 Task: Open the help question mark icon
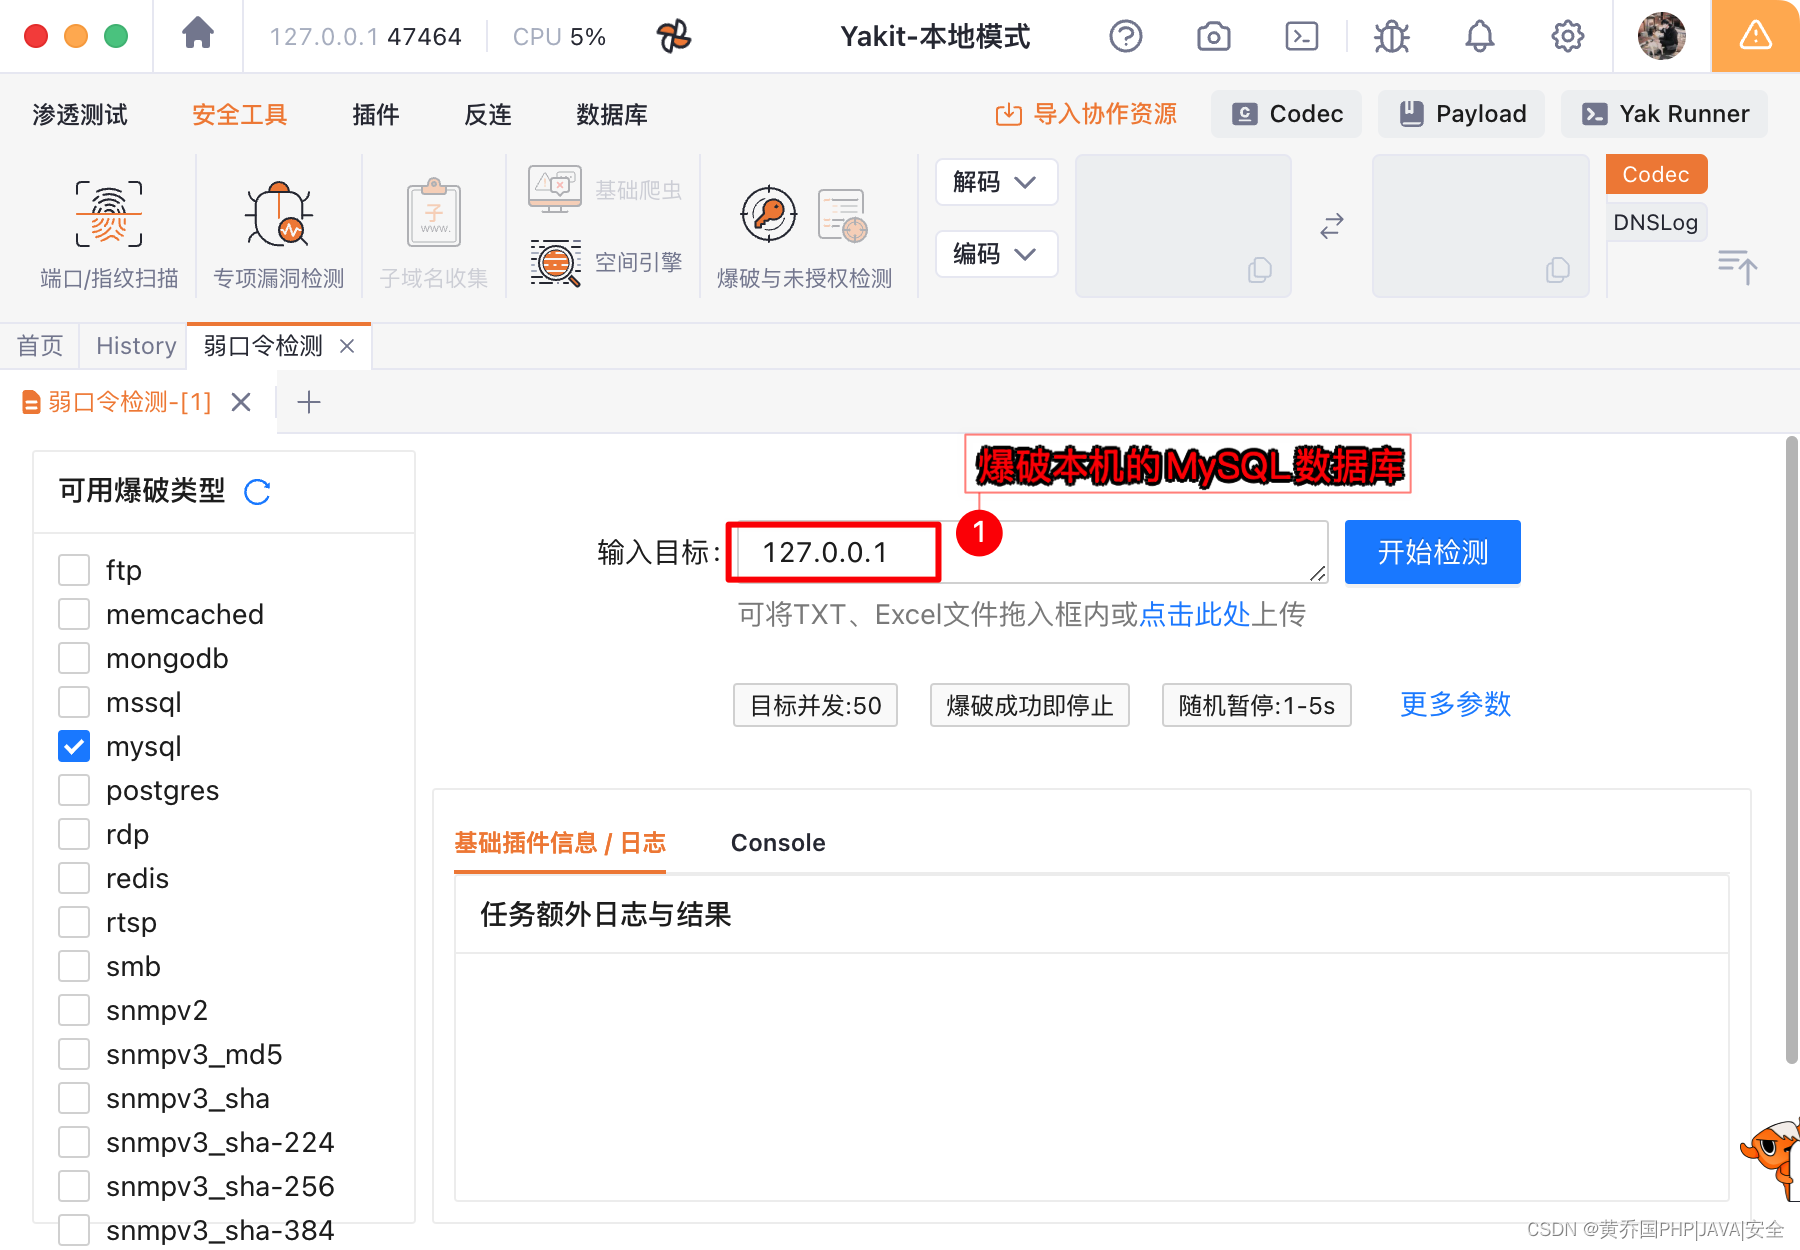pos(1125,36)
